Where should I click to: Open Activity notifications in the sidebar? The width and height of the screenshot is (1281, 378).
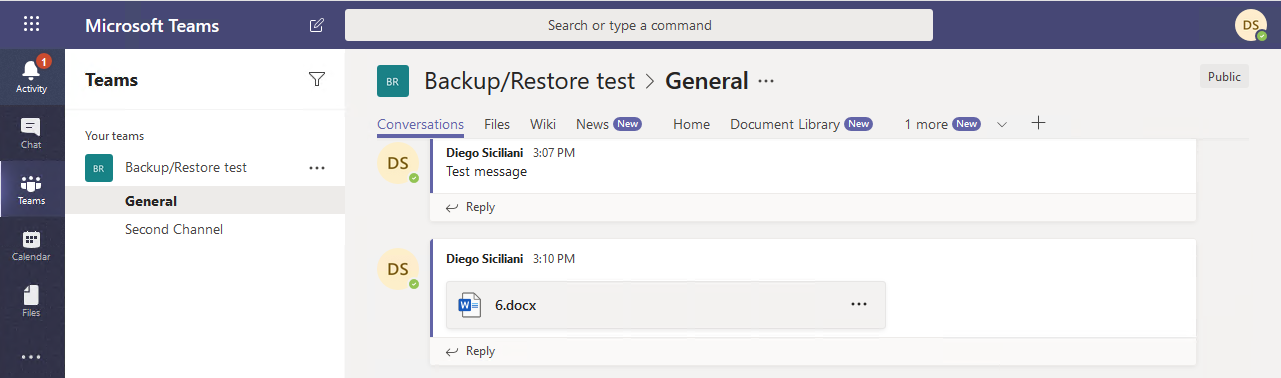coord(32,76)
